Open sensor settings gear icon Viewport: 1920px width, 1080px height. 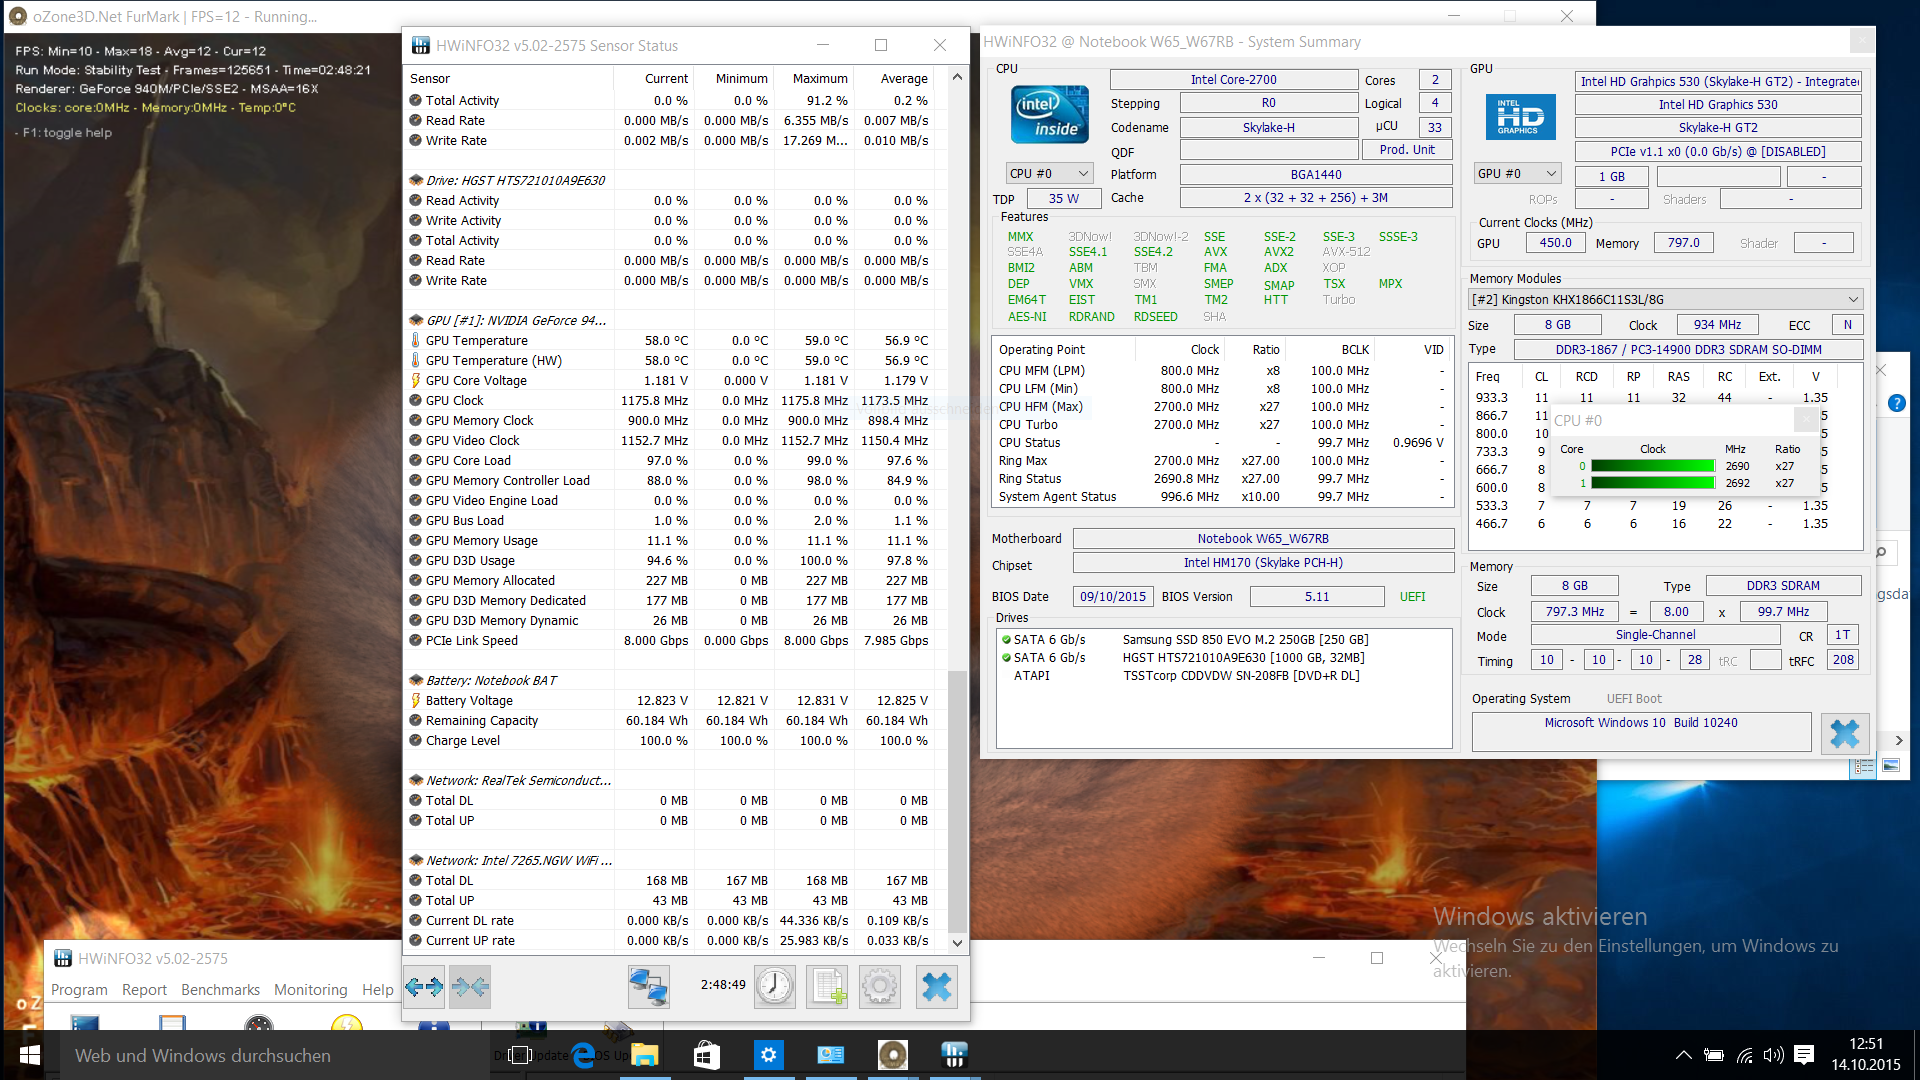tap(880, 987)
